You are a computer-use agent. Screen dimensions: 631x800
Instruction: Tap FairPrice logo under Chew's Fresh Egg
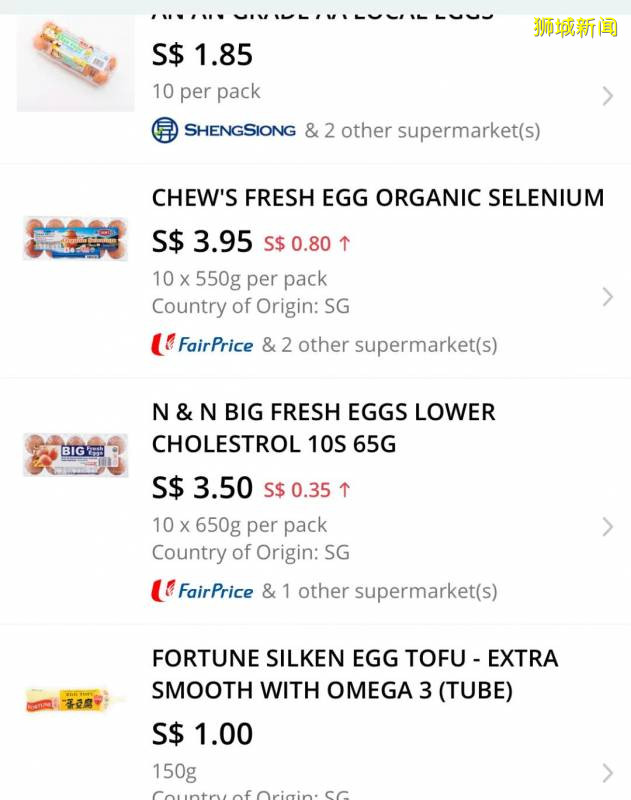coord(202,345)
